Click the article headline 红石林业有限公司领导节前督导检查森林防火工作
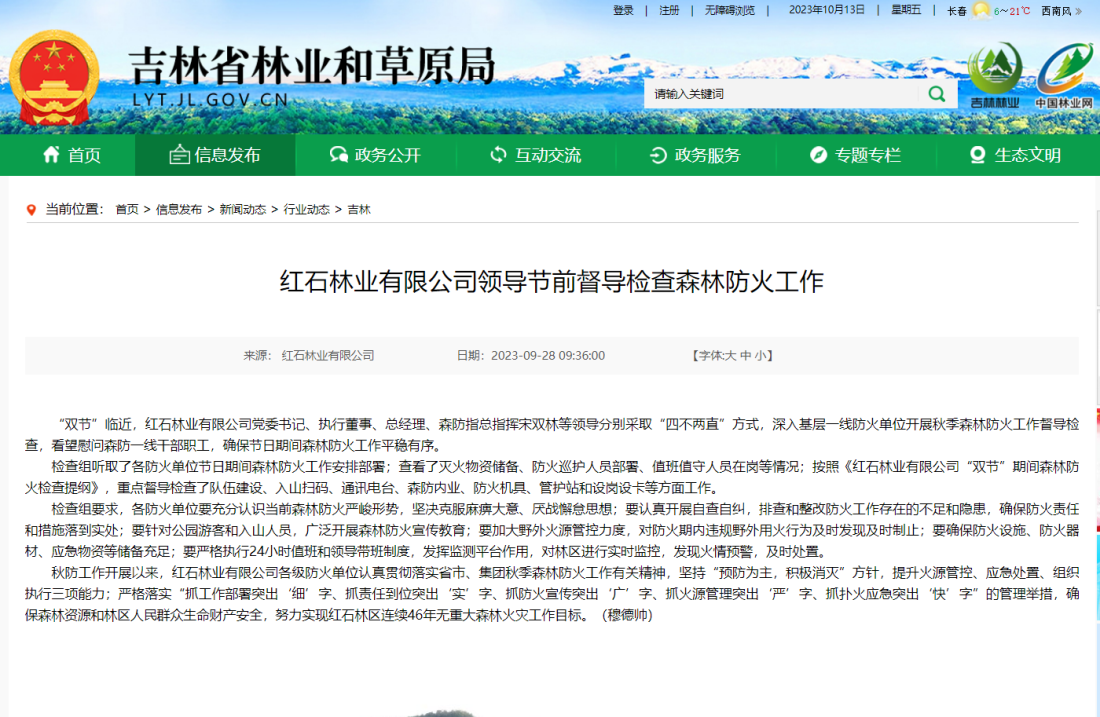This screenshot has width=1100, height=717. 551,281
